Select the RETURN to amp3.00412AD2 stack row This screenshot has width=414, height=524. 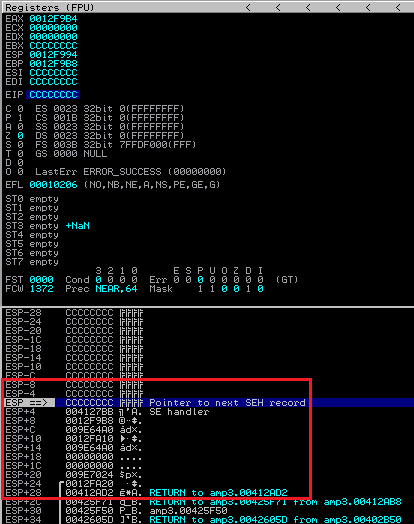(147, 493)
